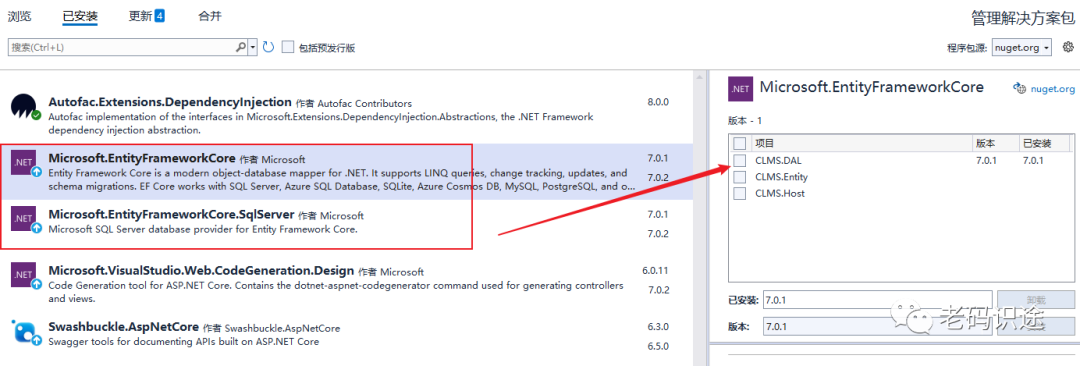This screenshot has height=366, width=1080.
Task: Click the search magnifier icon
Action: [x=240, y=47]
